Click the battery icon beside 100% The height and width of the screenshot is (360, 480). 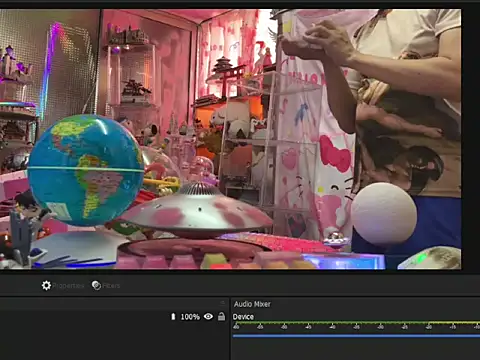point(173,316)
